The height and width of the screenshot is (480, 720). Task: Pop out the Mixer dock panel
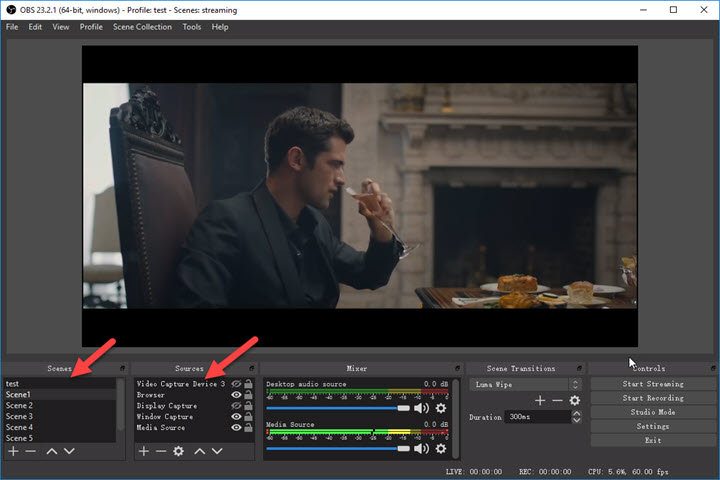click(457, 368)
